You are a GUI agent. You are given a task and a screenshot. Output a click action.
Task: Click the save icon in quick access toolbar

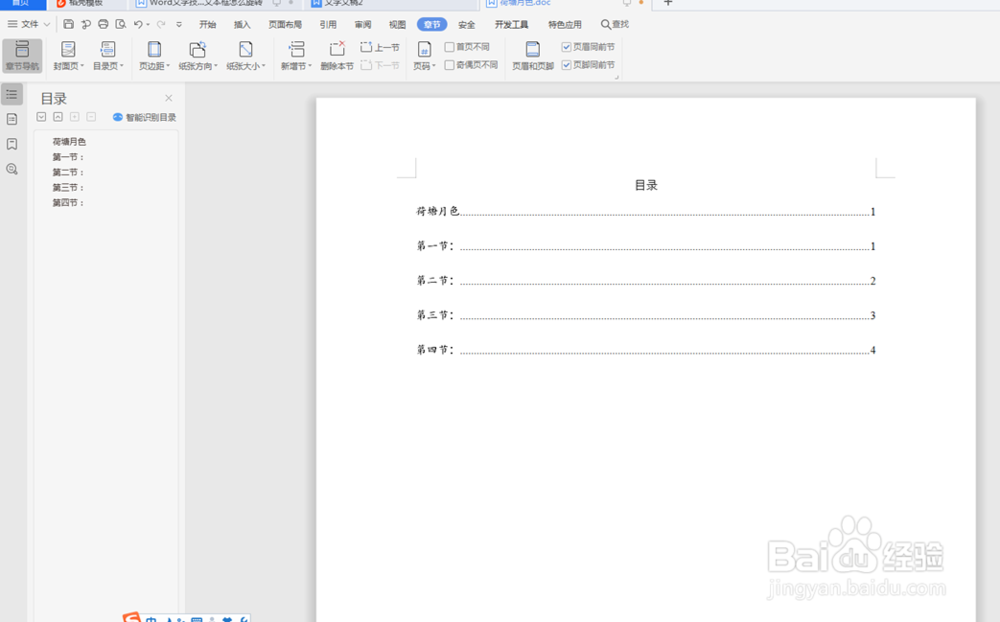coord(68,24)
